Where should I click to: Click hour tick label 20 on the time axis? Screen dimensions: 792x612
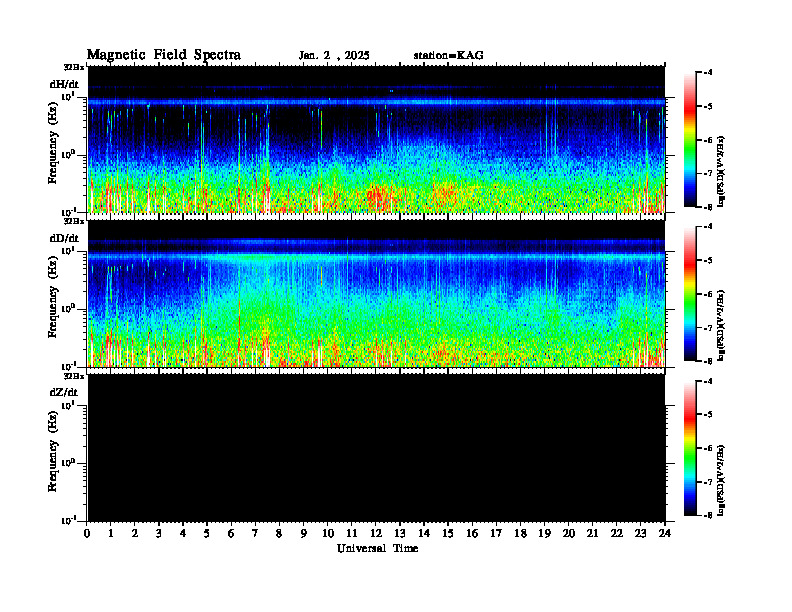pos(569,534)
